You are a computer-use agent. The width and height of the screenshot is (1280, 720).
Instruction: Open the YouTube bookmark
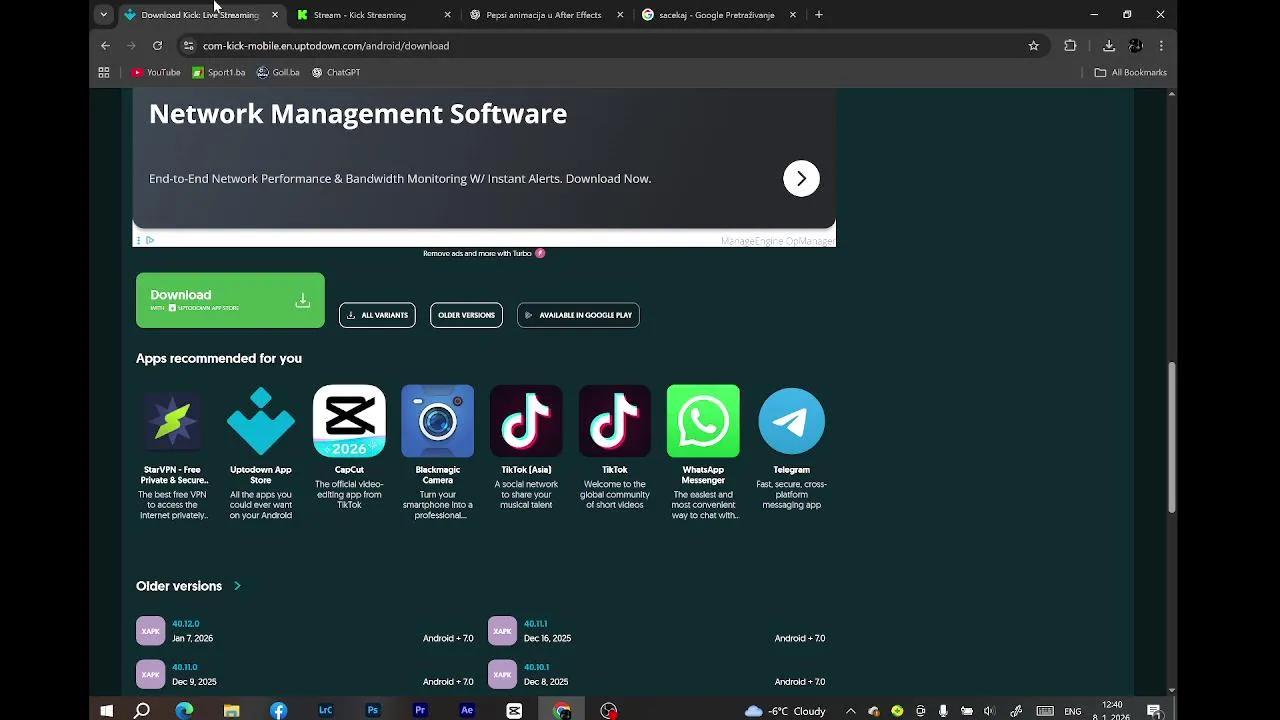pyautogui.click(x=156, y=72)
